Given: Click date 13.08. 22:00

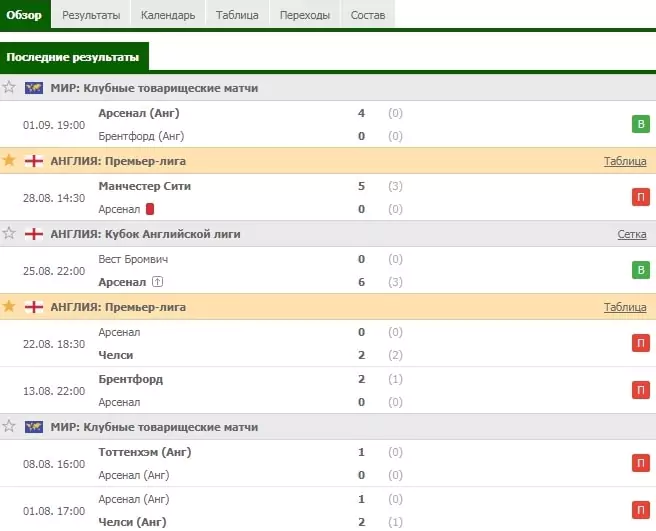Looking at the screenshot, I should [x=54, y=391].
